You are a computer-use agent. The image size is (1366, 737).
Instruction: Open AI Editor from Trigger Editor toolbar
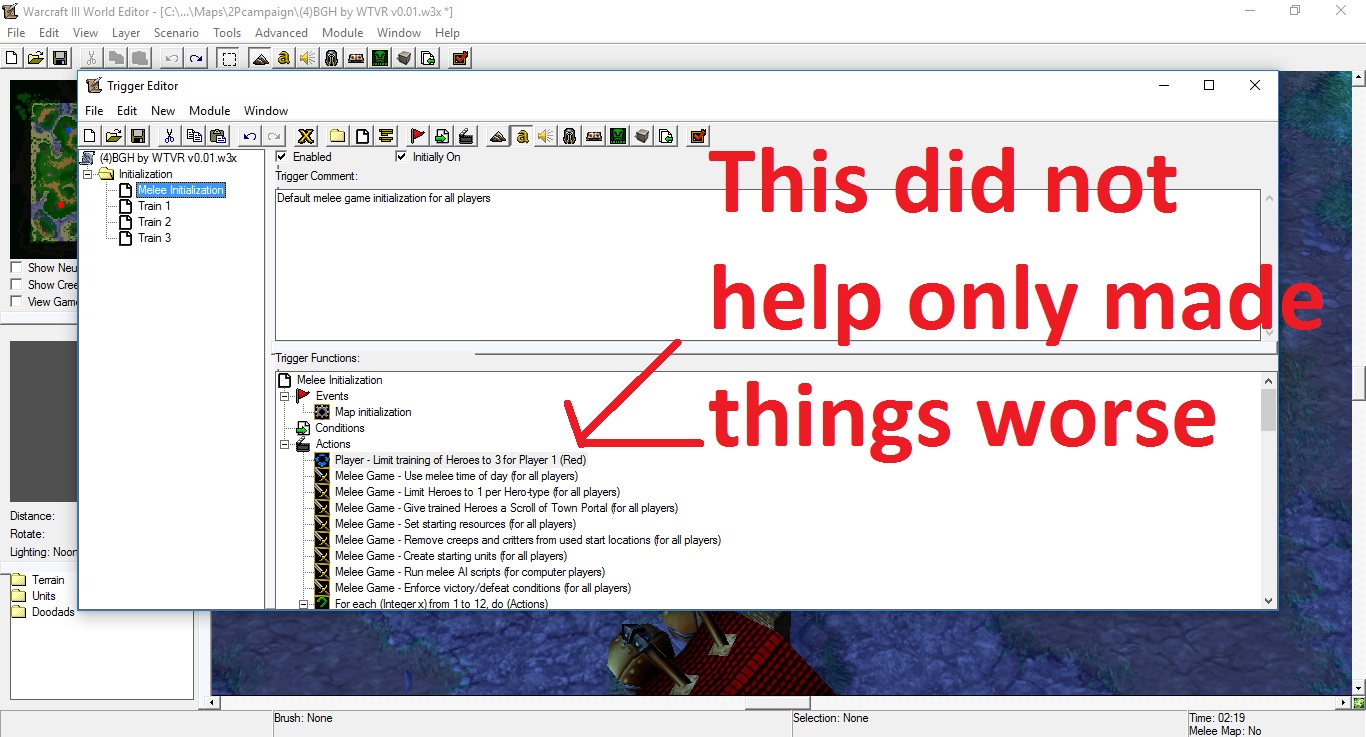(x=618, y=136)
